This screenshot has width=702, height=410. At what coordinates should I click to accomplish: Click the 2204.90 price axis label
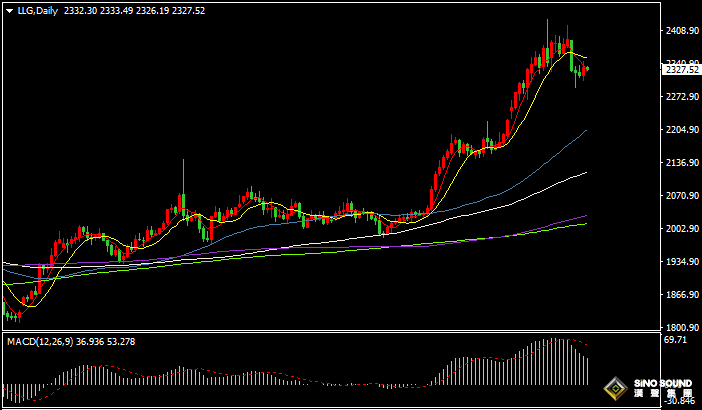[x=681, y=130]
